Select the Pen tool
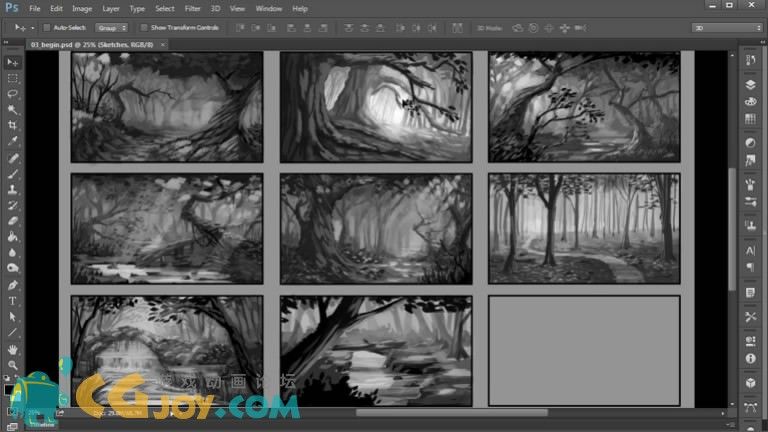The image size is (768, 432). (13, 285)
